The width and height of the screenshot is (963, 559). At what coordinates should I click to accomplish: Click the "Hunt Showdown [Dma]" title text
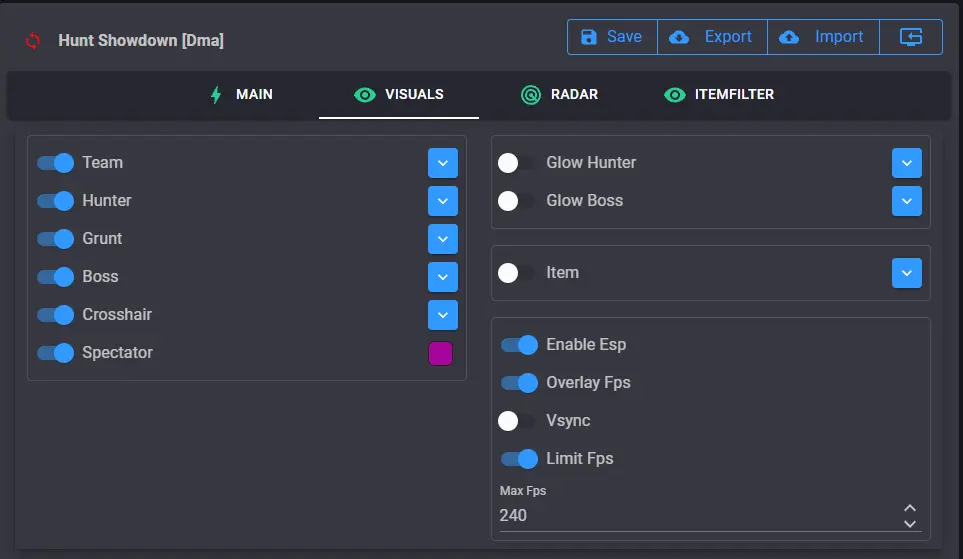pos(141,41)
